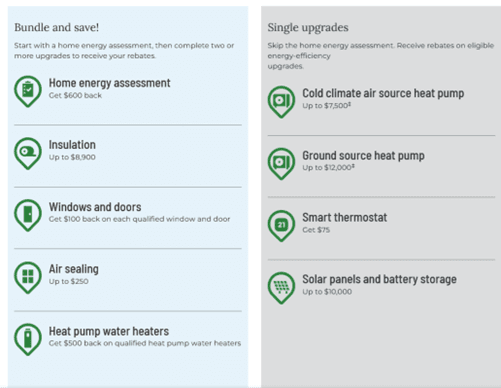Open the Heat pump water heaters heading
The width and height of the screenshot is (501, 388).
pyautogui.click(x=109, y=331)
